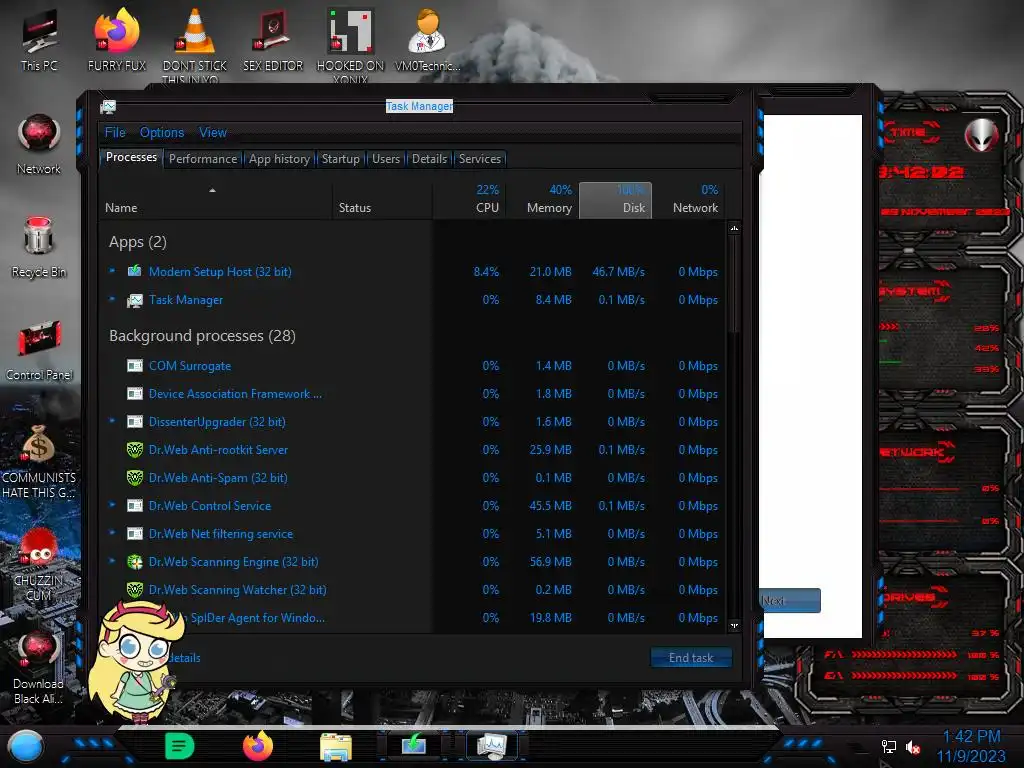Sort by the Memory column header

[x=543, y=199]
